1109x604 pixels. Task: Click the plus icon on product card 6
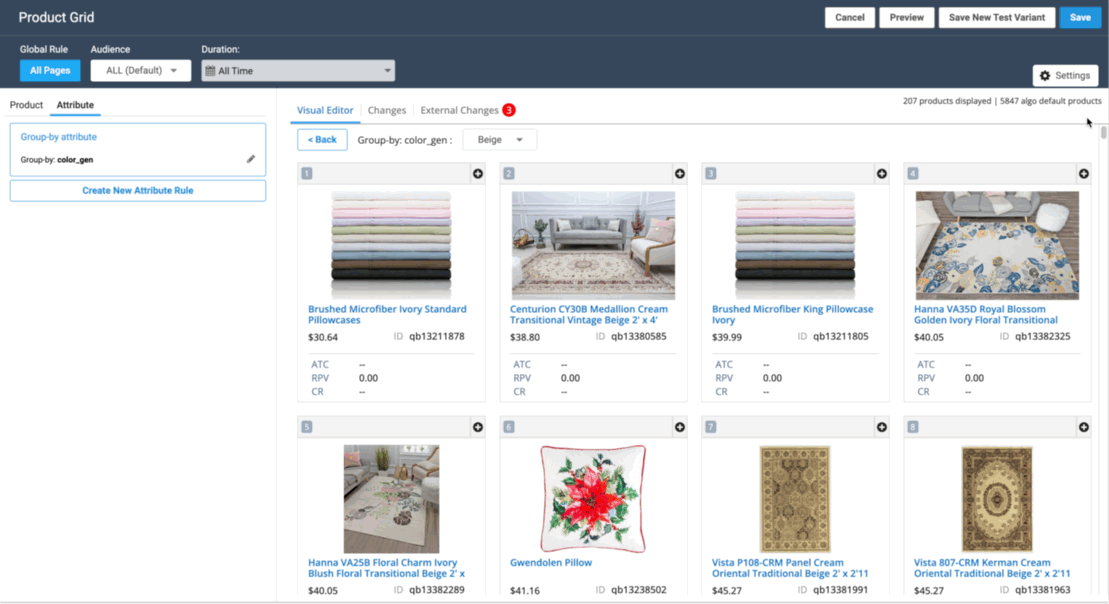click(x=680, y=426)
